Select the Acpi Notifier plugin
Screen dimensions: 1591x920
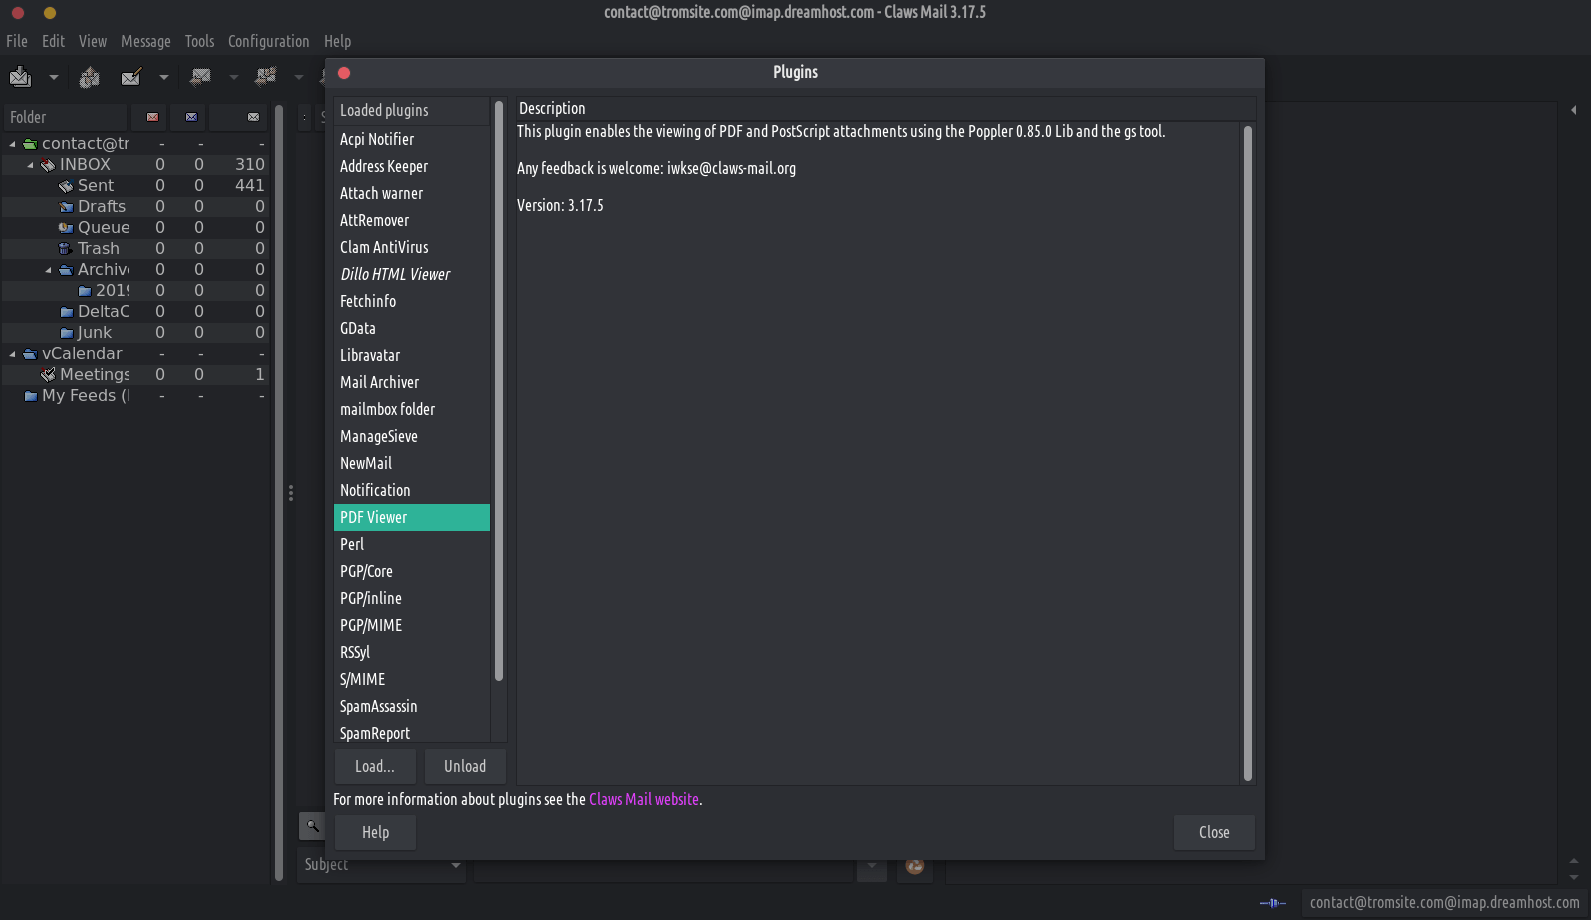click(412, 139)
